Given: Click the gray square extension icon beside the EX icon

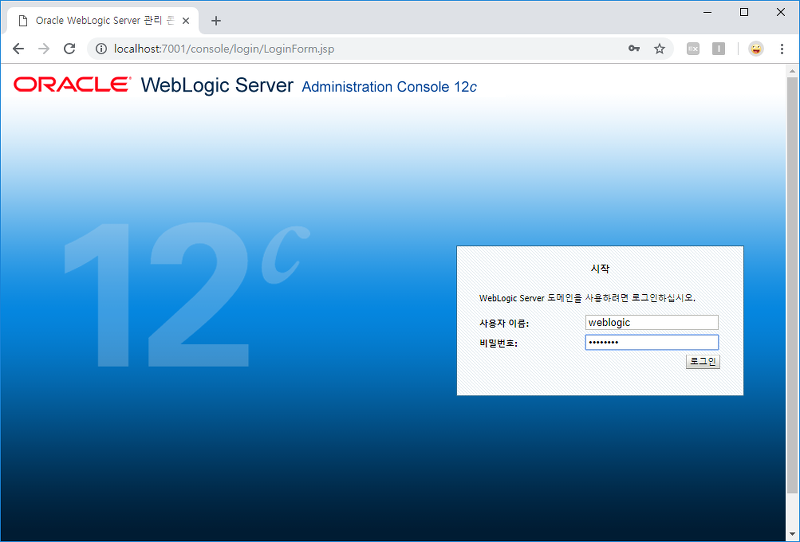Looking at the screenshot, I should click(718, 48).
